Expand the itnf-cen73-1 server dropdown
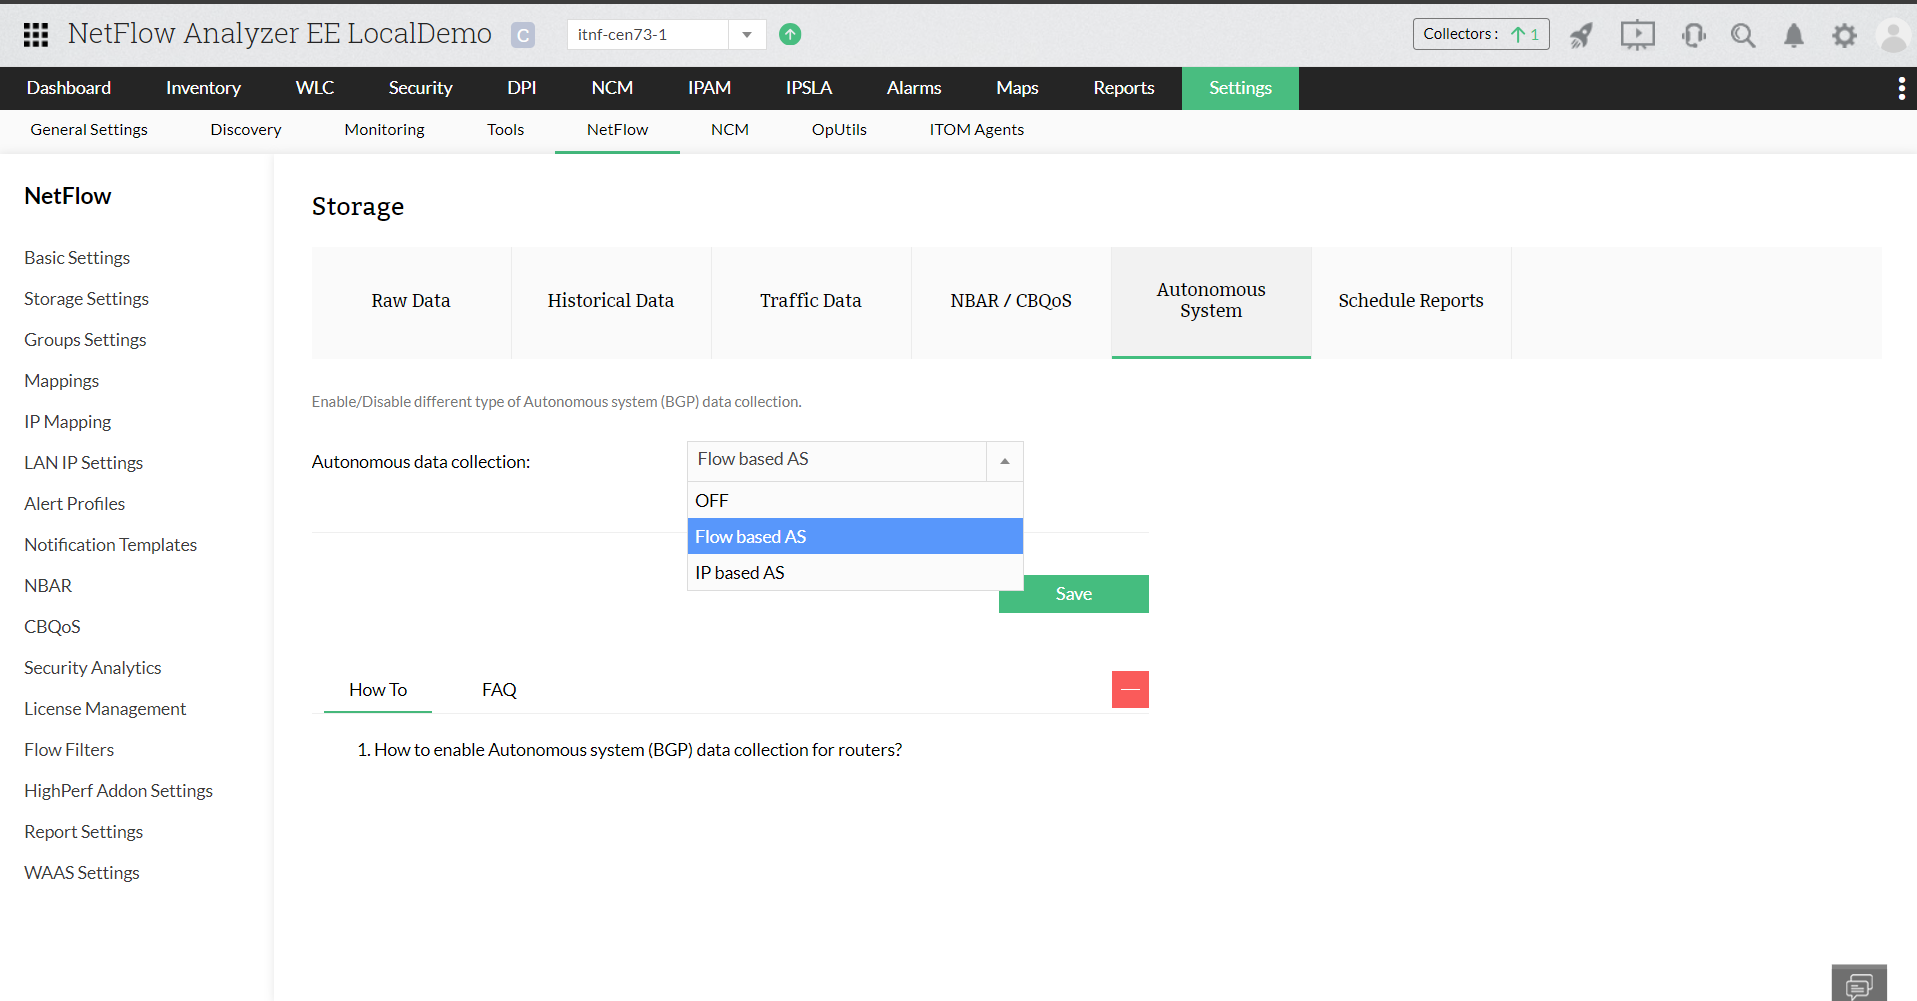Image resolution: width=1917 pixels, height=1001 pixels. pyautogui.click(x=747, y=34)
